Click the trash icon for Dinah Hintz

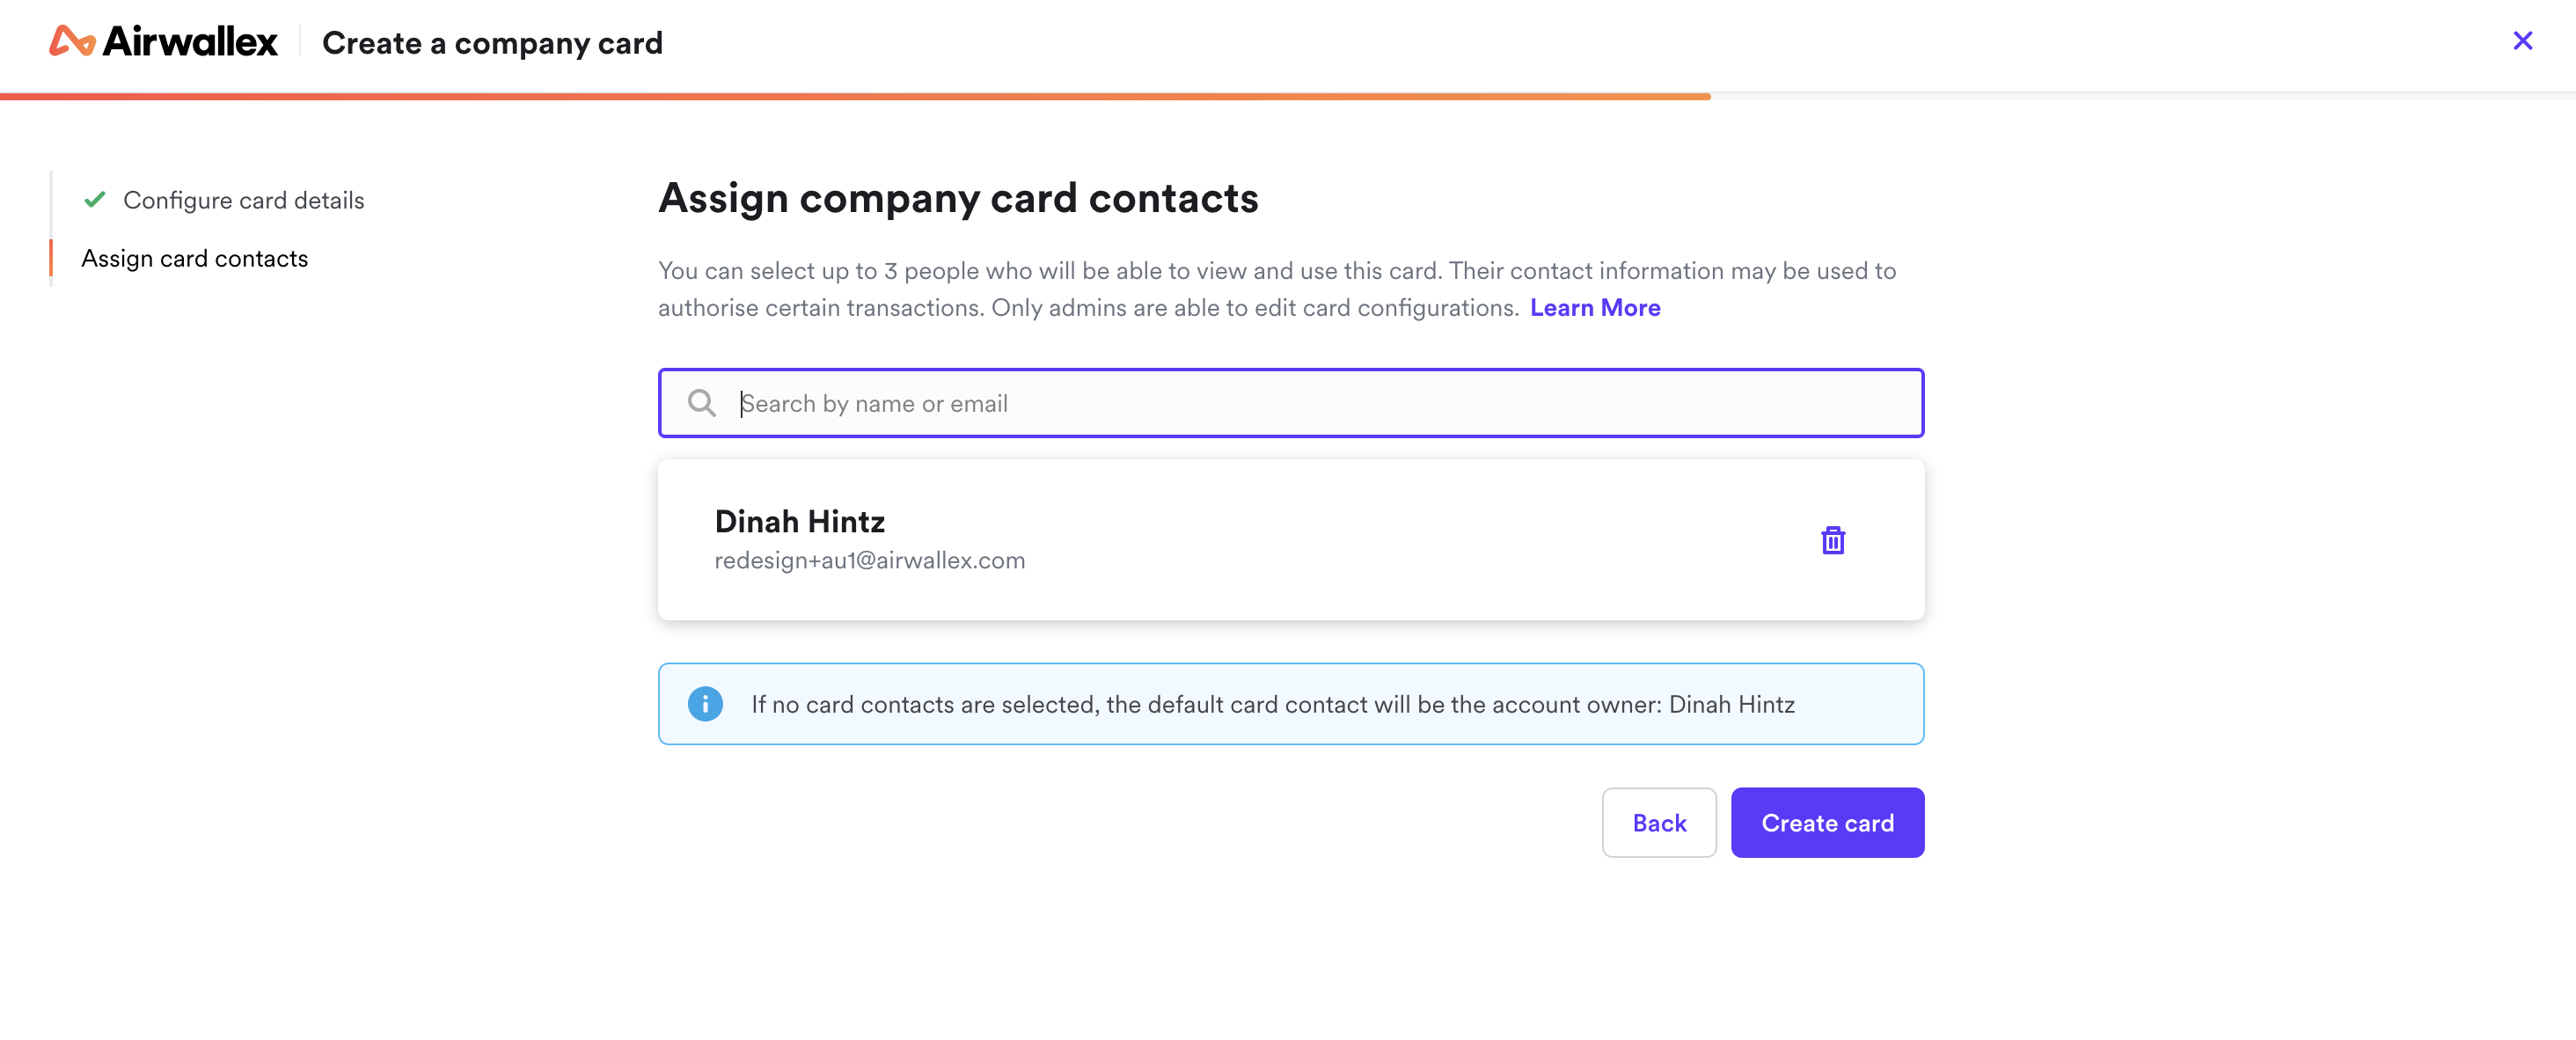[1832, 540]
